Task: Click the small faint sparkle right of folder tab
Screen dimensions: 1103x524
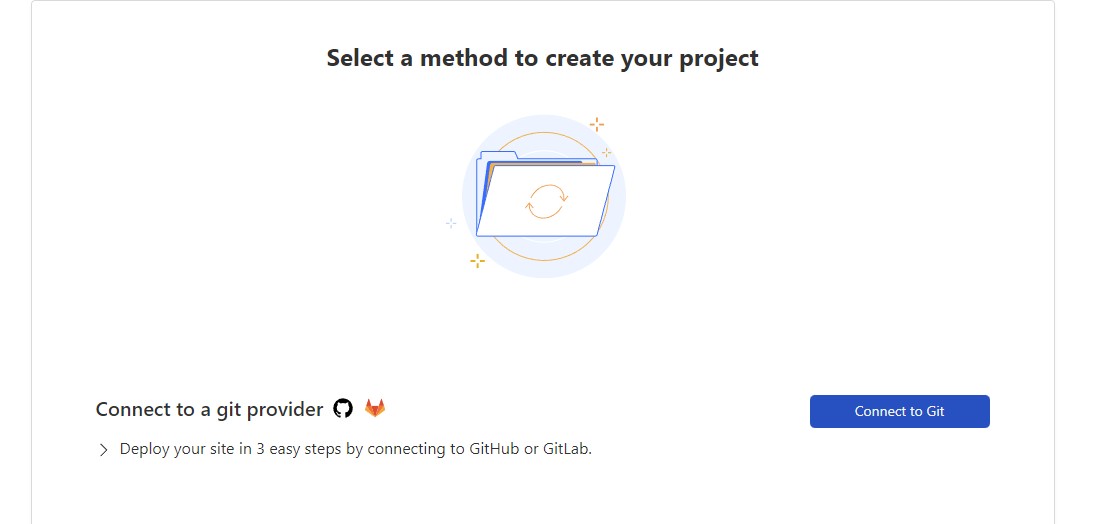Action: pos(606,153)
